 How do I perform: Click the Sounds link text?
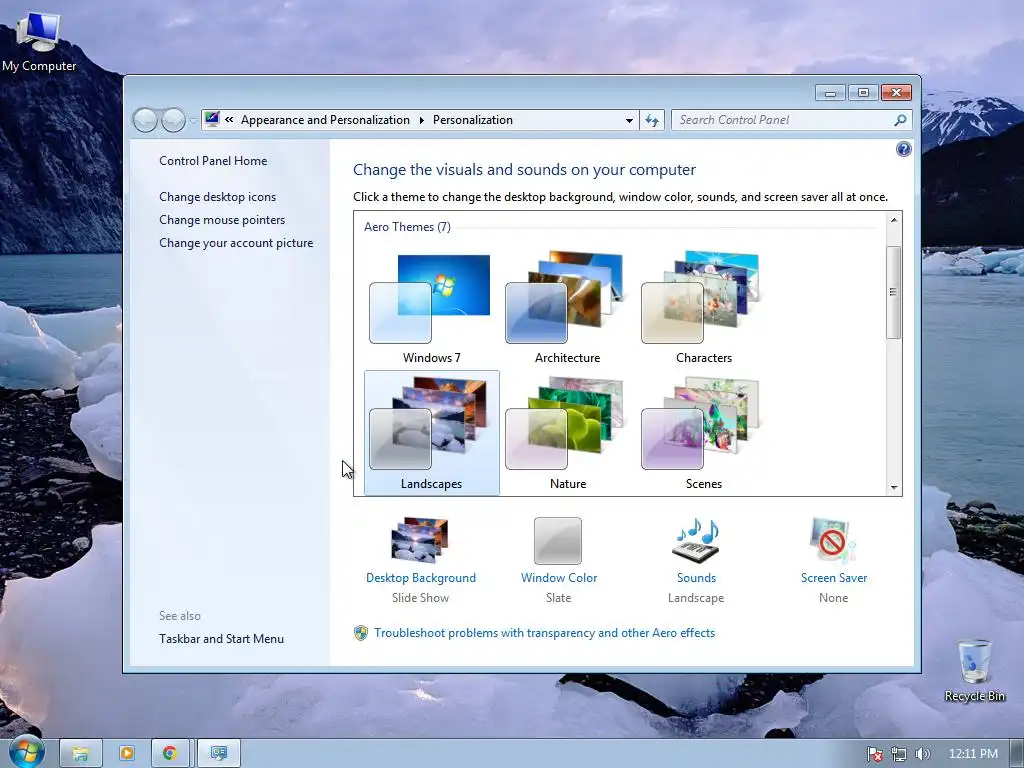pos(696,578)
